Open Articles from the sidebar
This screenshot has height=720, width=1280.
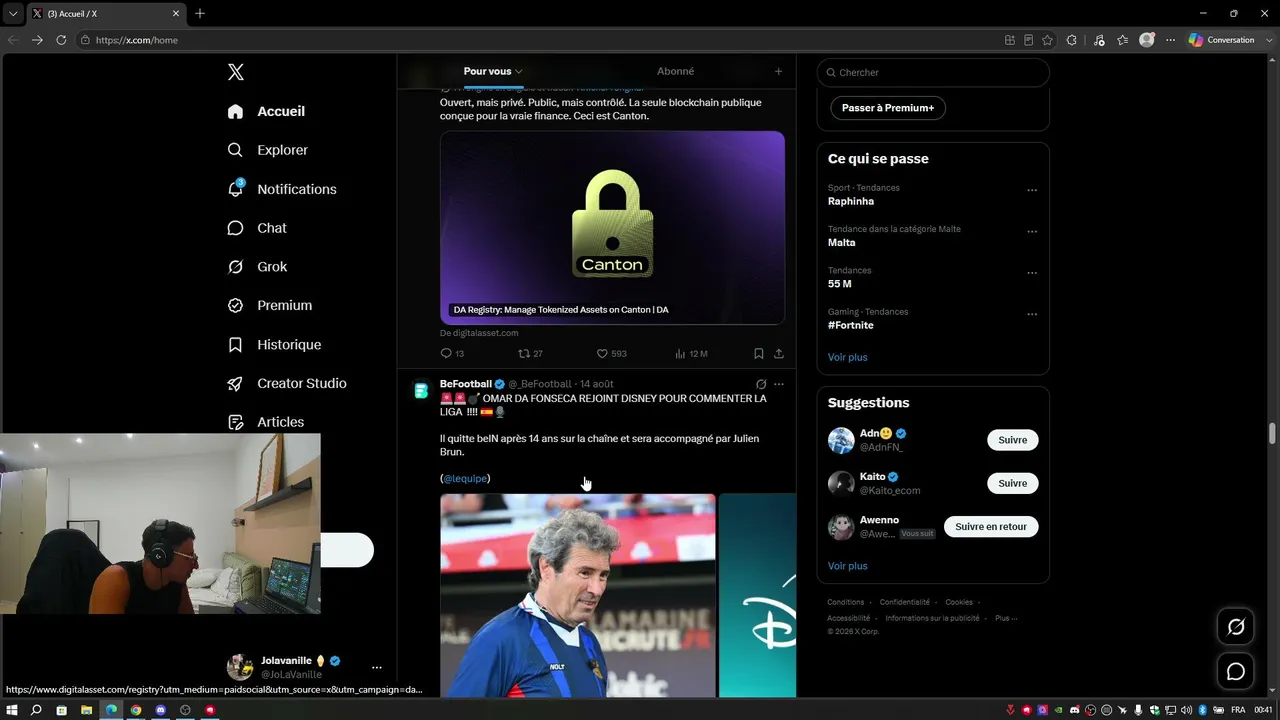pyautogui.click(x=265, y=422)
